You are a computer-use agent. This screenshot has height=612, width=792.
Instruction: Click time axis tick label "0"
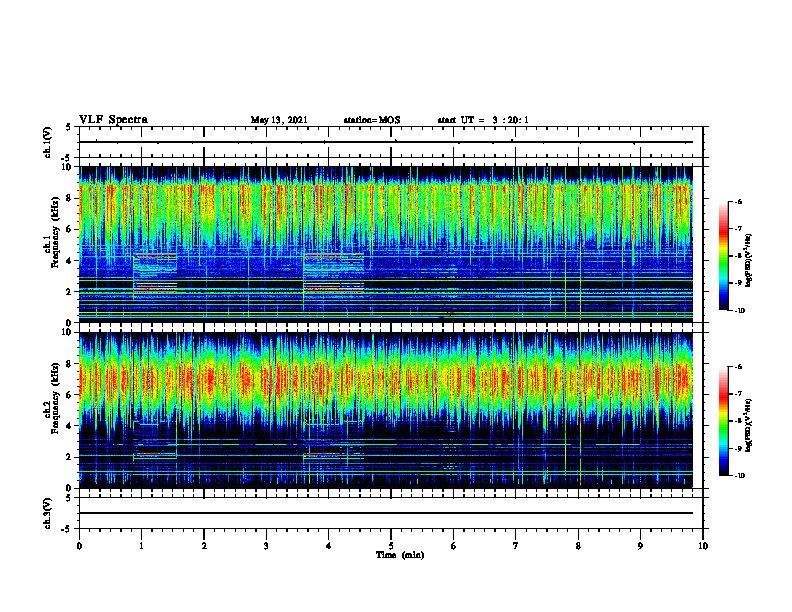[x=79, y=546]
